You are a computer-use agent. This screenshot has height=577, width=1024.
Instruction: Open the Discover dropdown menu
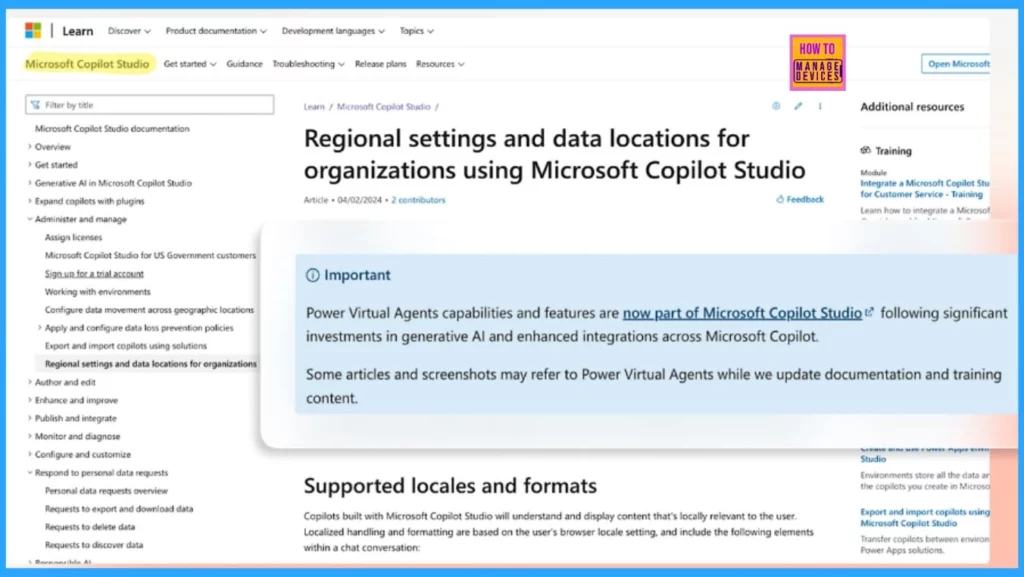(x=129, y=31)
